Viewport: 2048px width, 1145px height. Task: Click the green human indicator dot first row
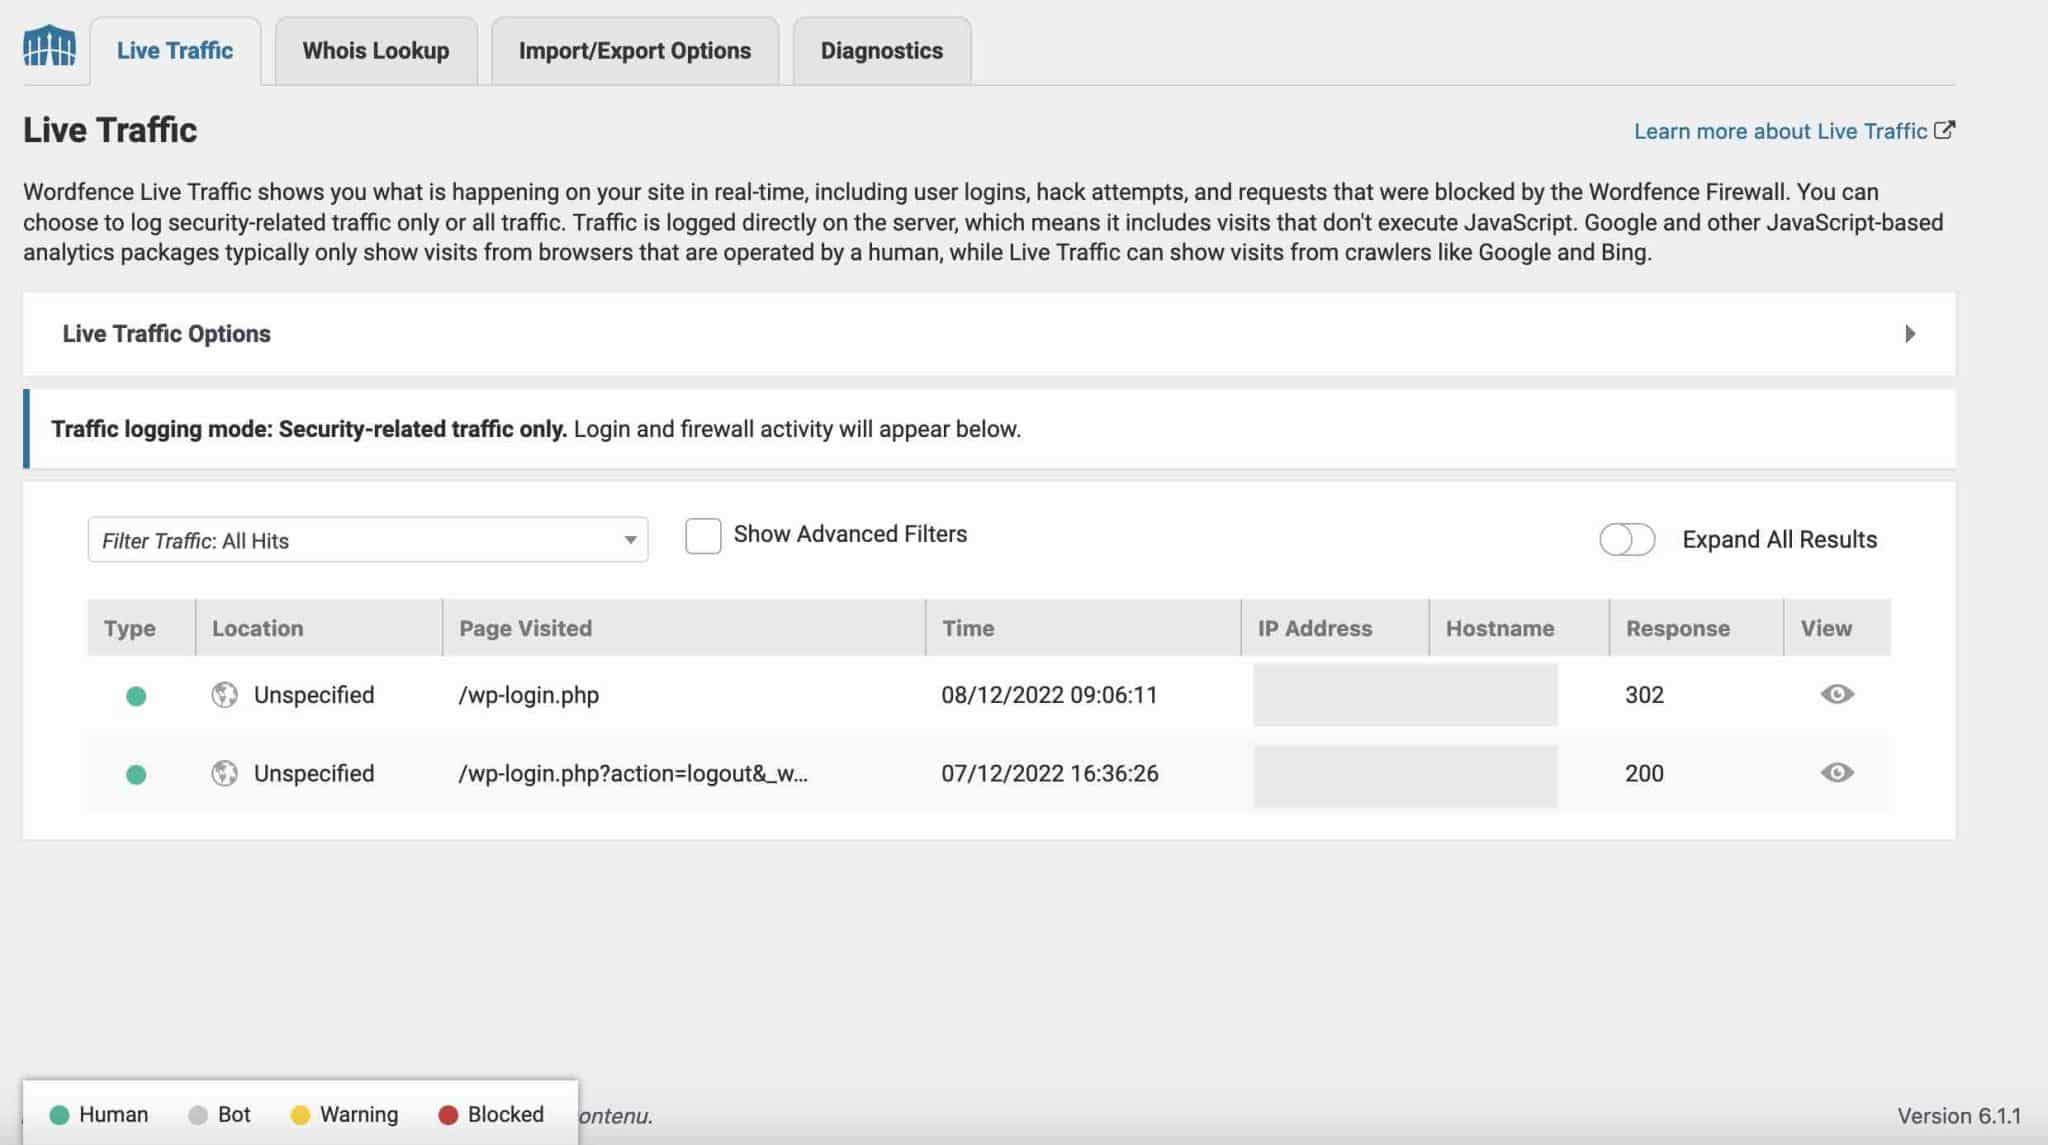point(135,695)
